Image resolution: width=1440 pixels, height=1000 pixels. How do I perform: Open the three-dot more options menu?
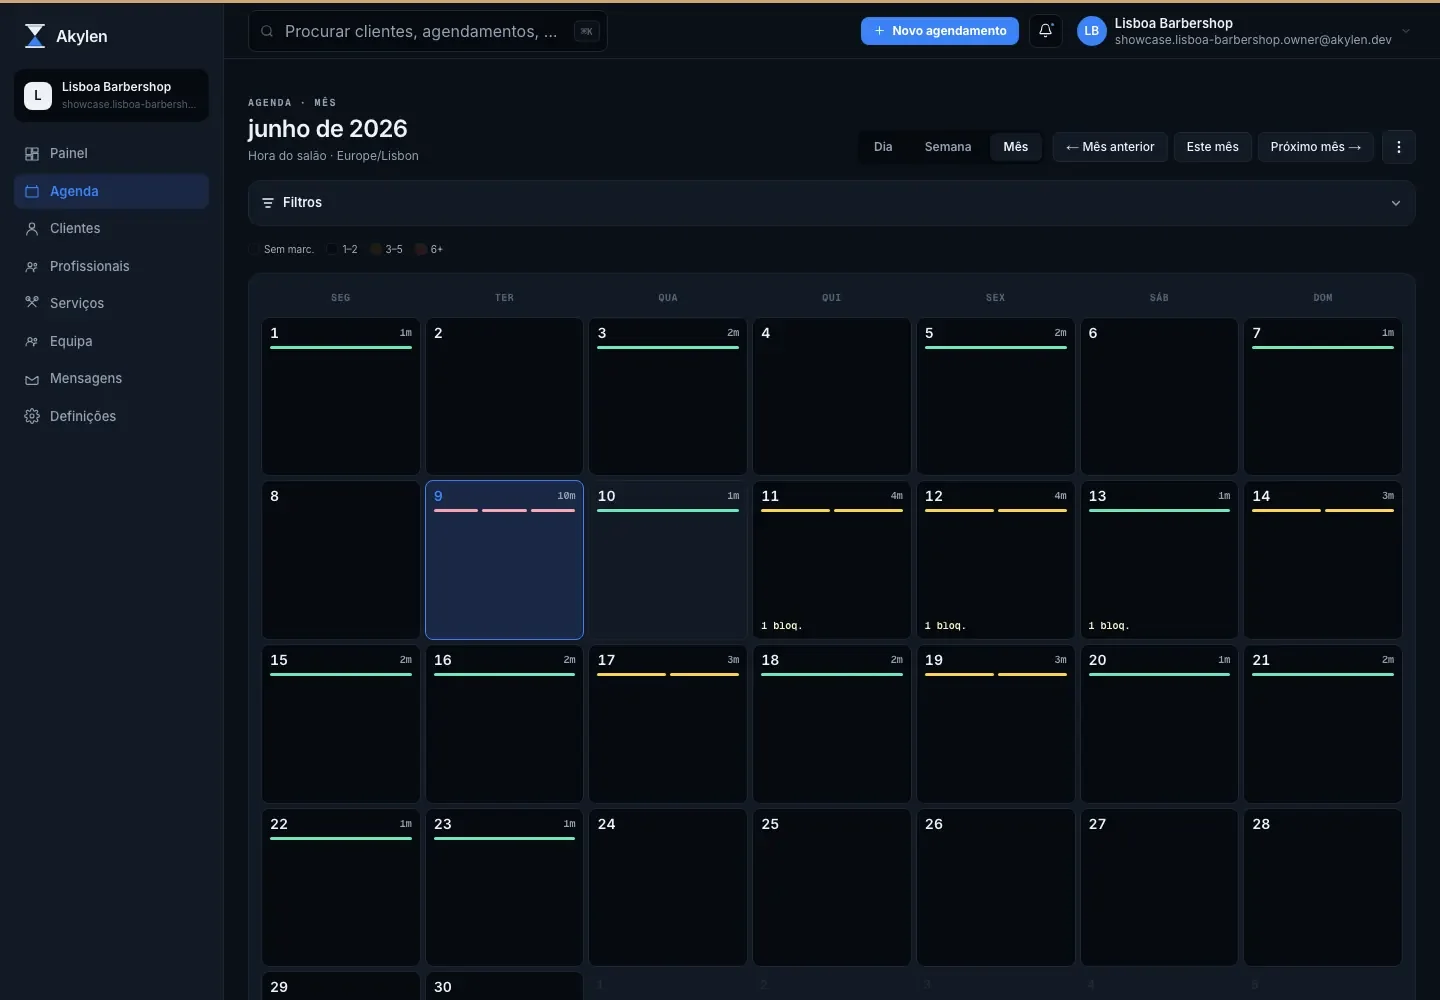tap(1399, 147)
